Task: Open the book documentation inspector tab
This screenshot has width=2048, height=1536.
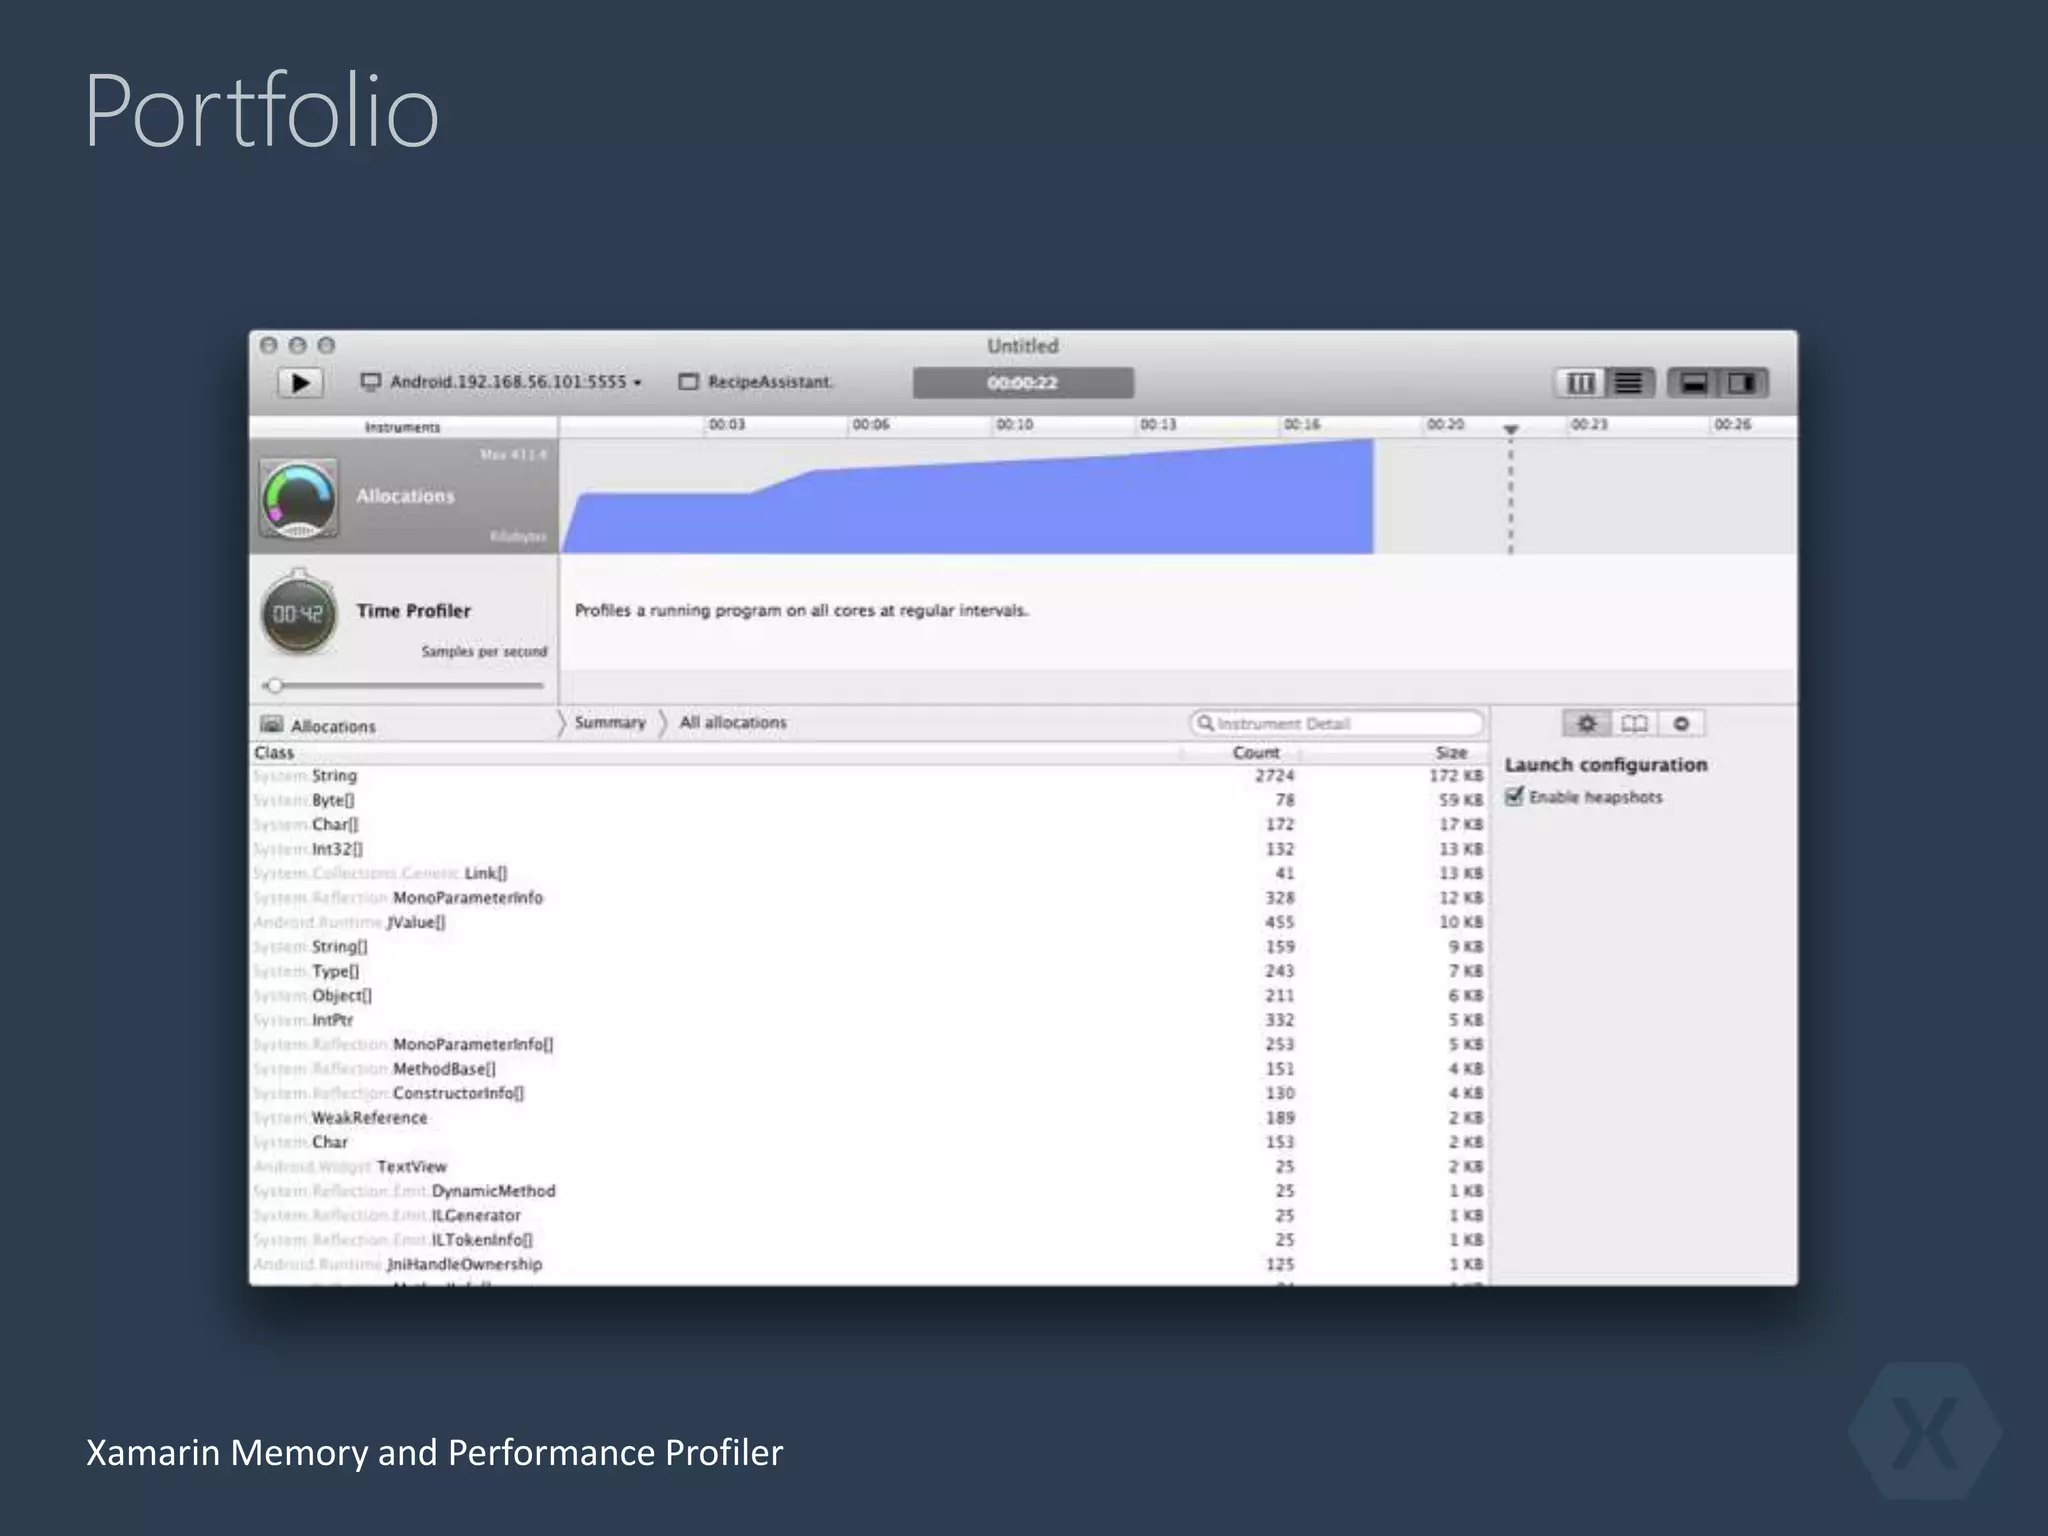Action: click(1634, 723)
